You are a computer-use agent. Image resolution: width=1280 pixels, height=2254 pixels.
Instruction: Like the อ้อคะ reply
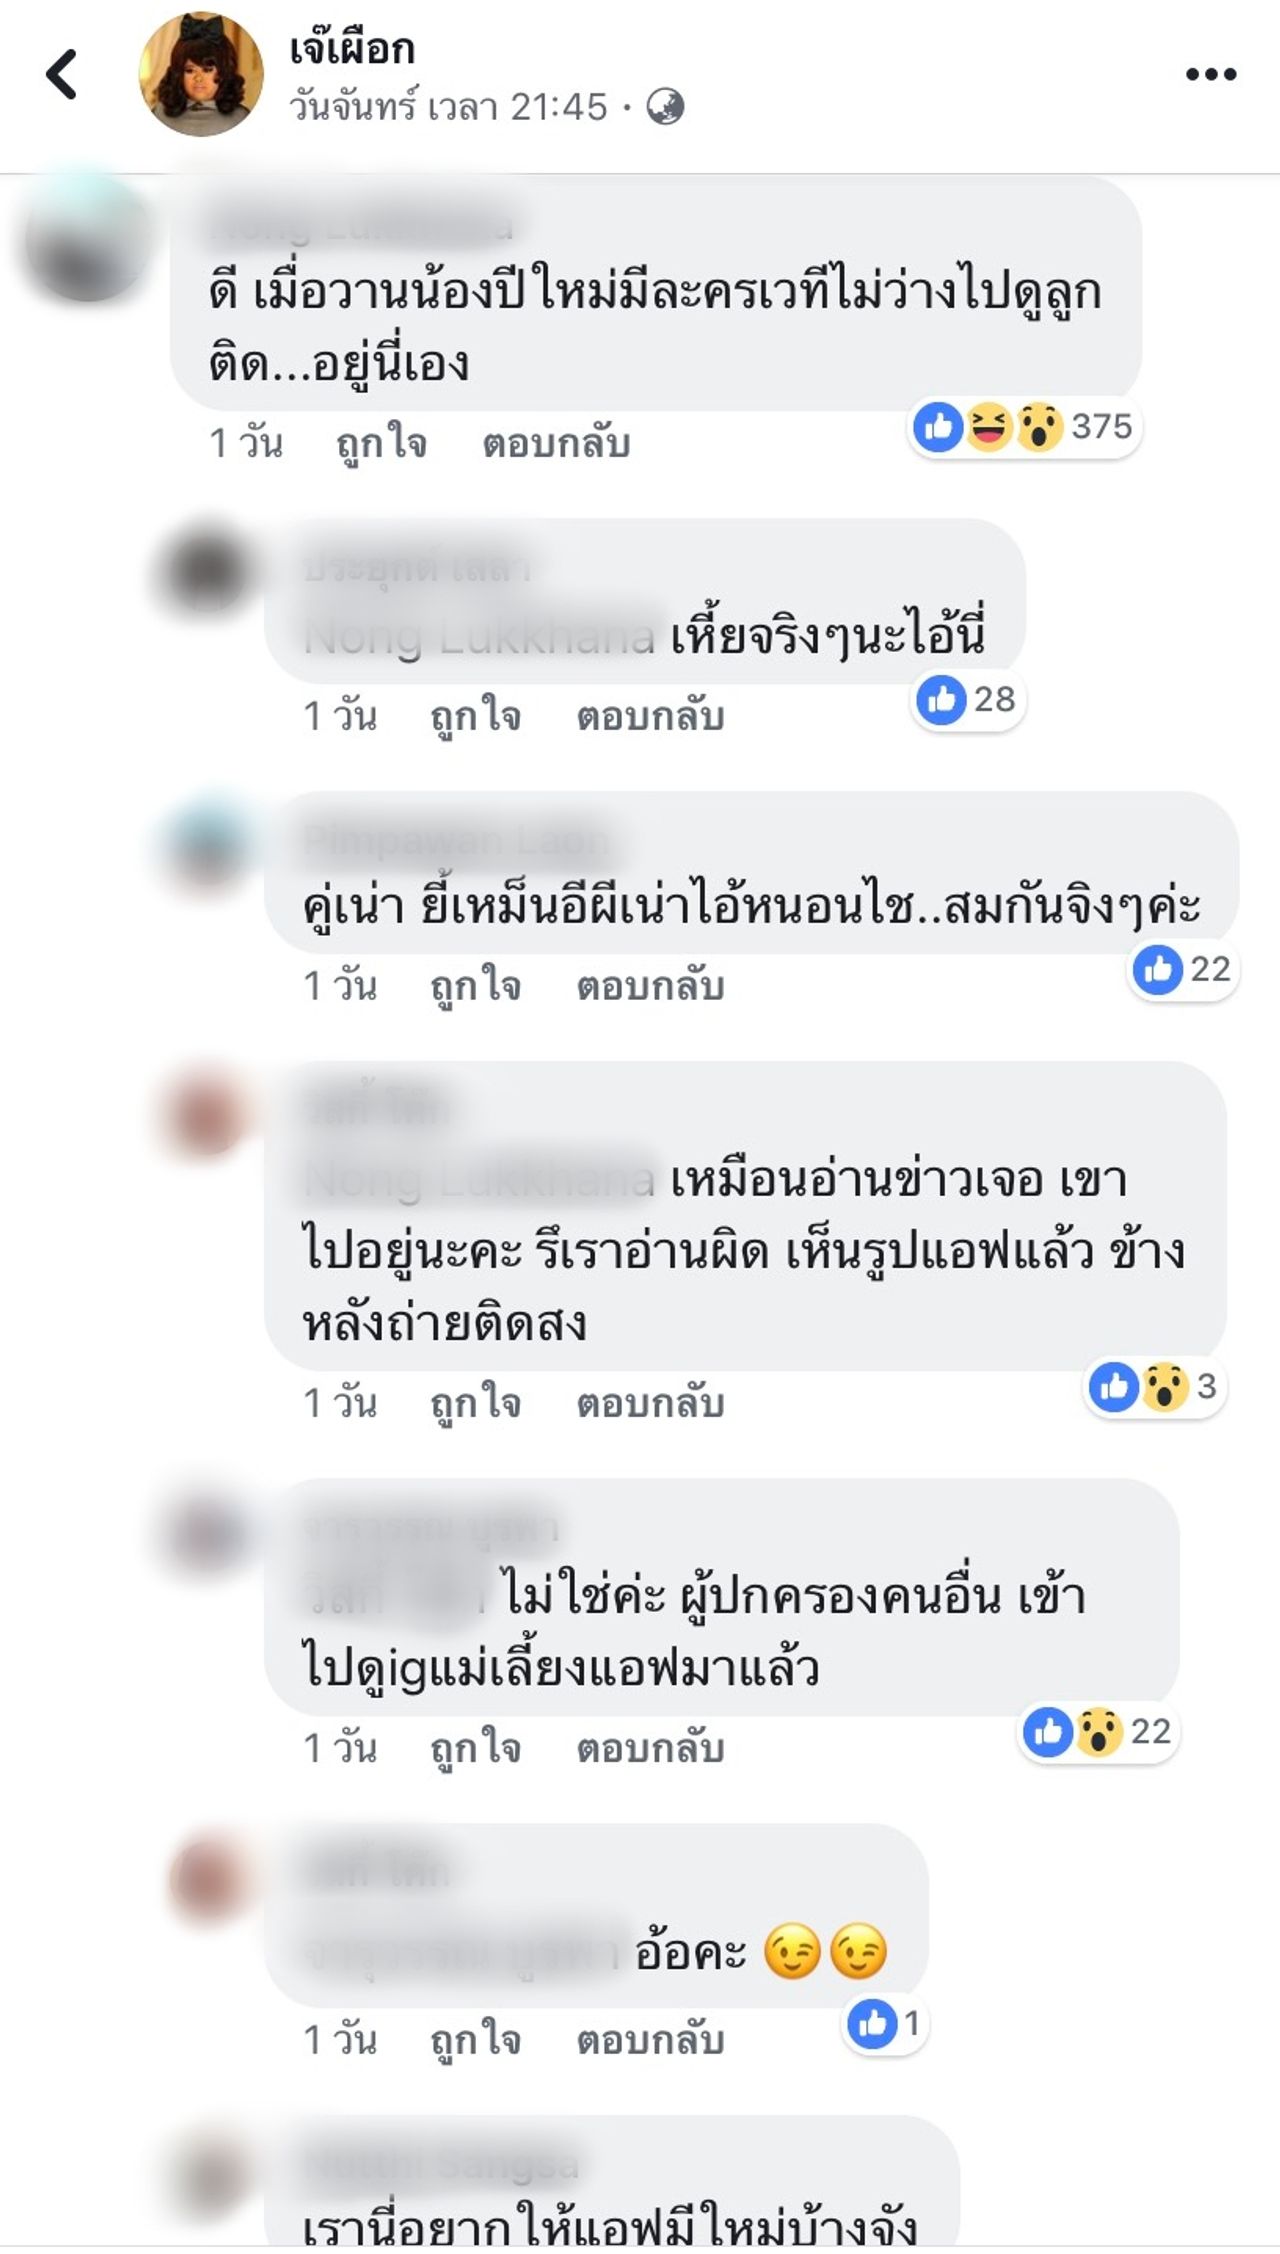coord(475,2040)
